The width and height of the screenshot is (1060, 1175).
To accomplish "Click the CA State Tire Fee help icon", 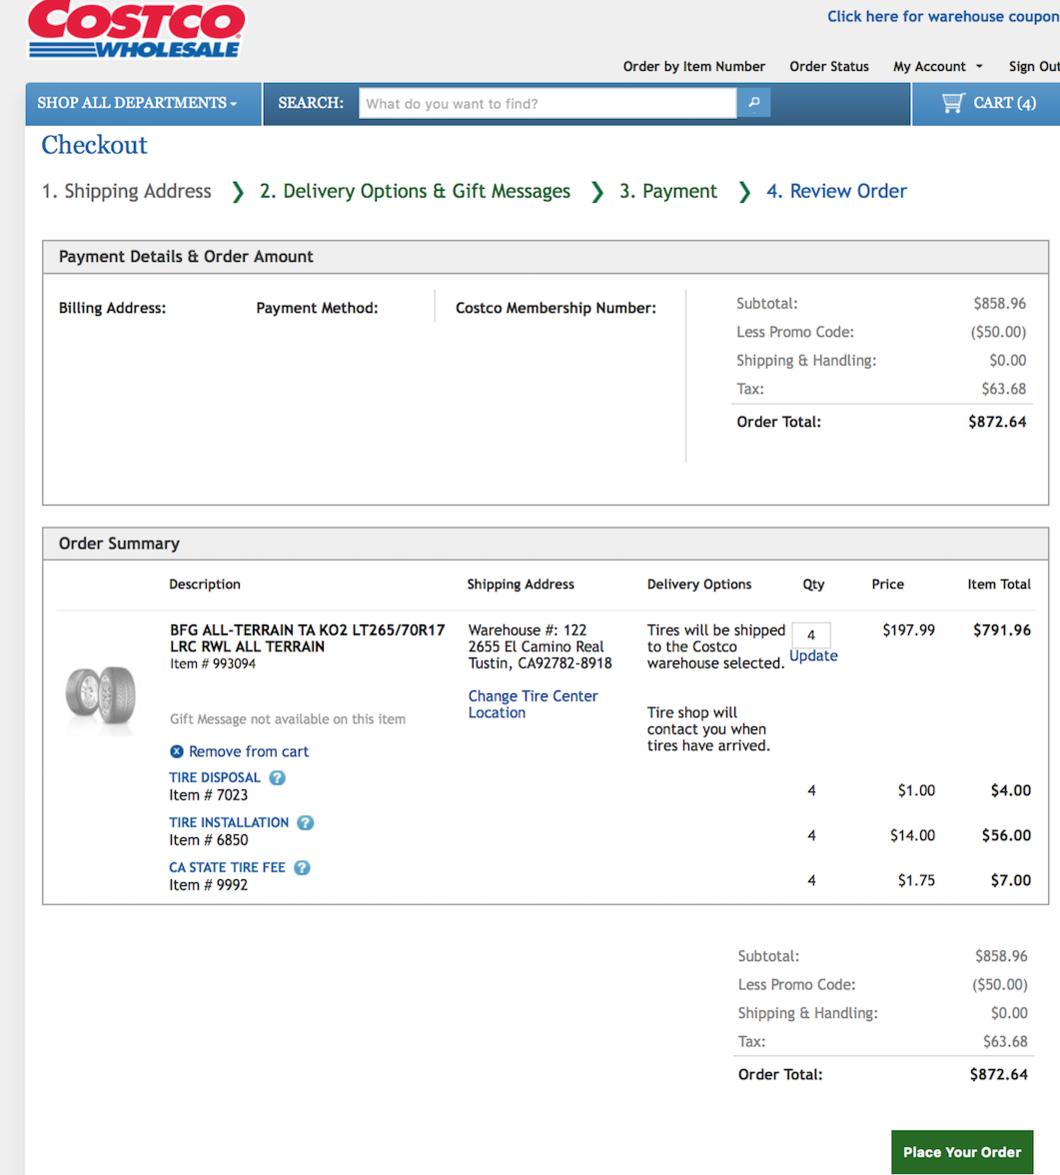I will pyautogui.click(x=302, y=868).
